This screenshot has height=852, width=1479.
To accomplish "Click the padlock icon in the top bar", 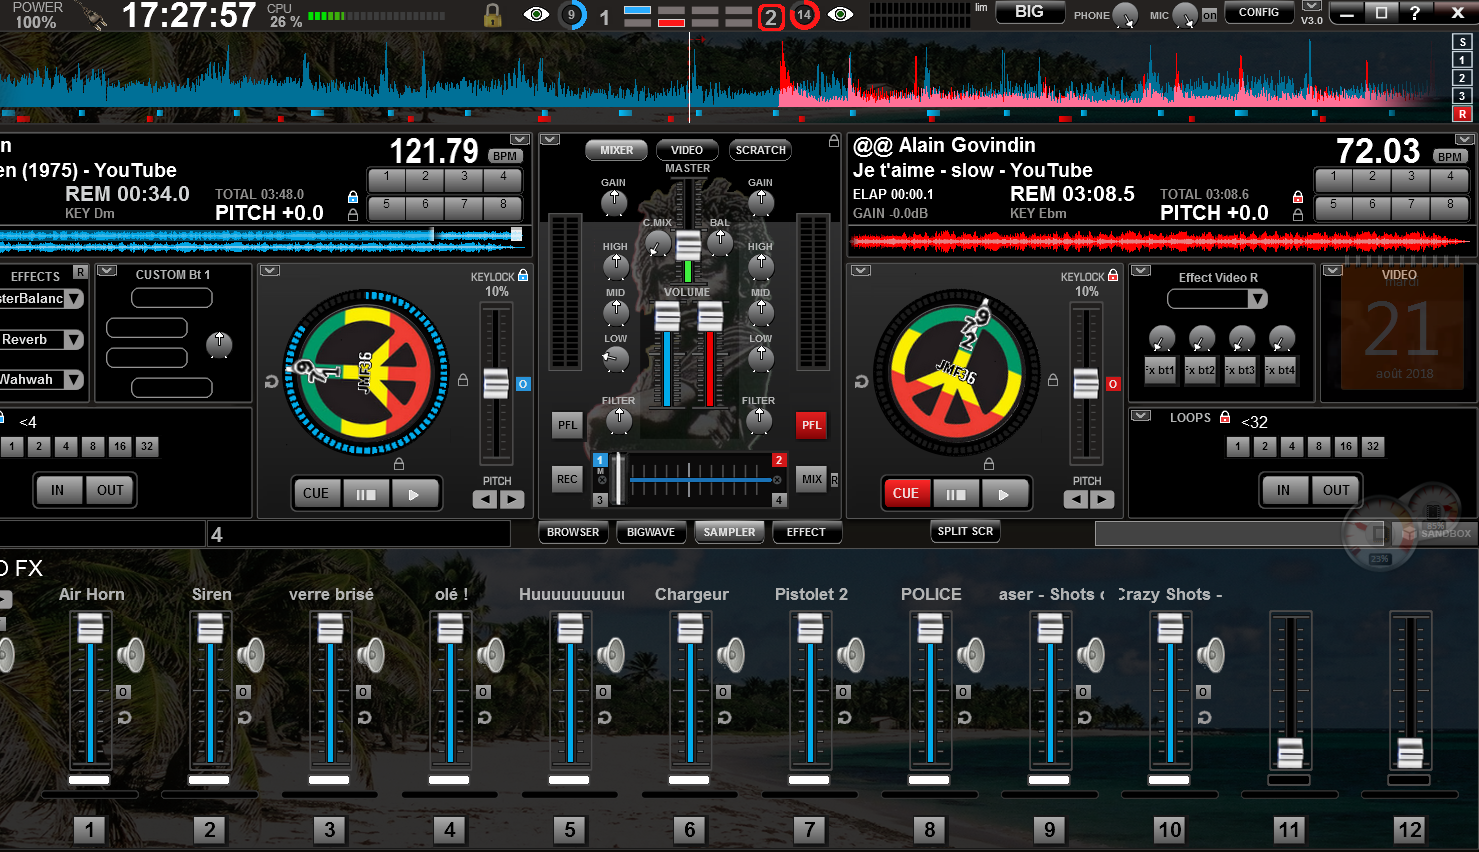I will click(x=492, y=15).
